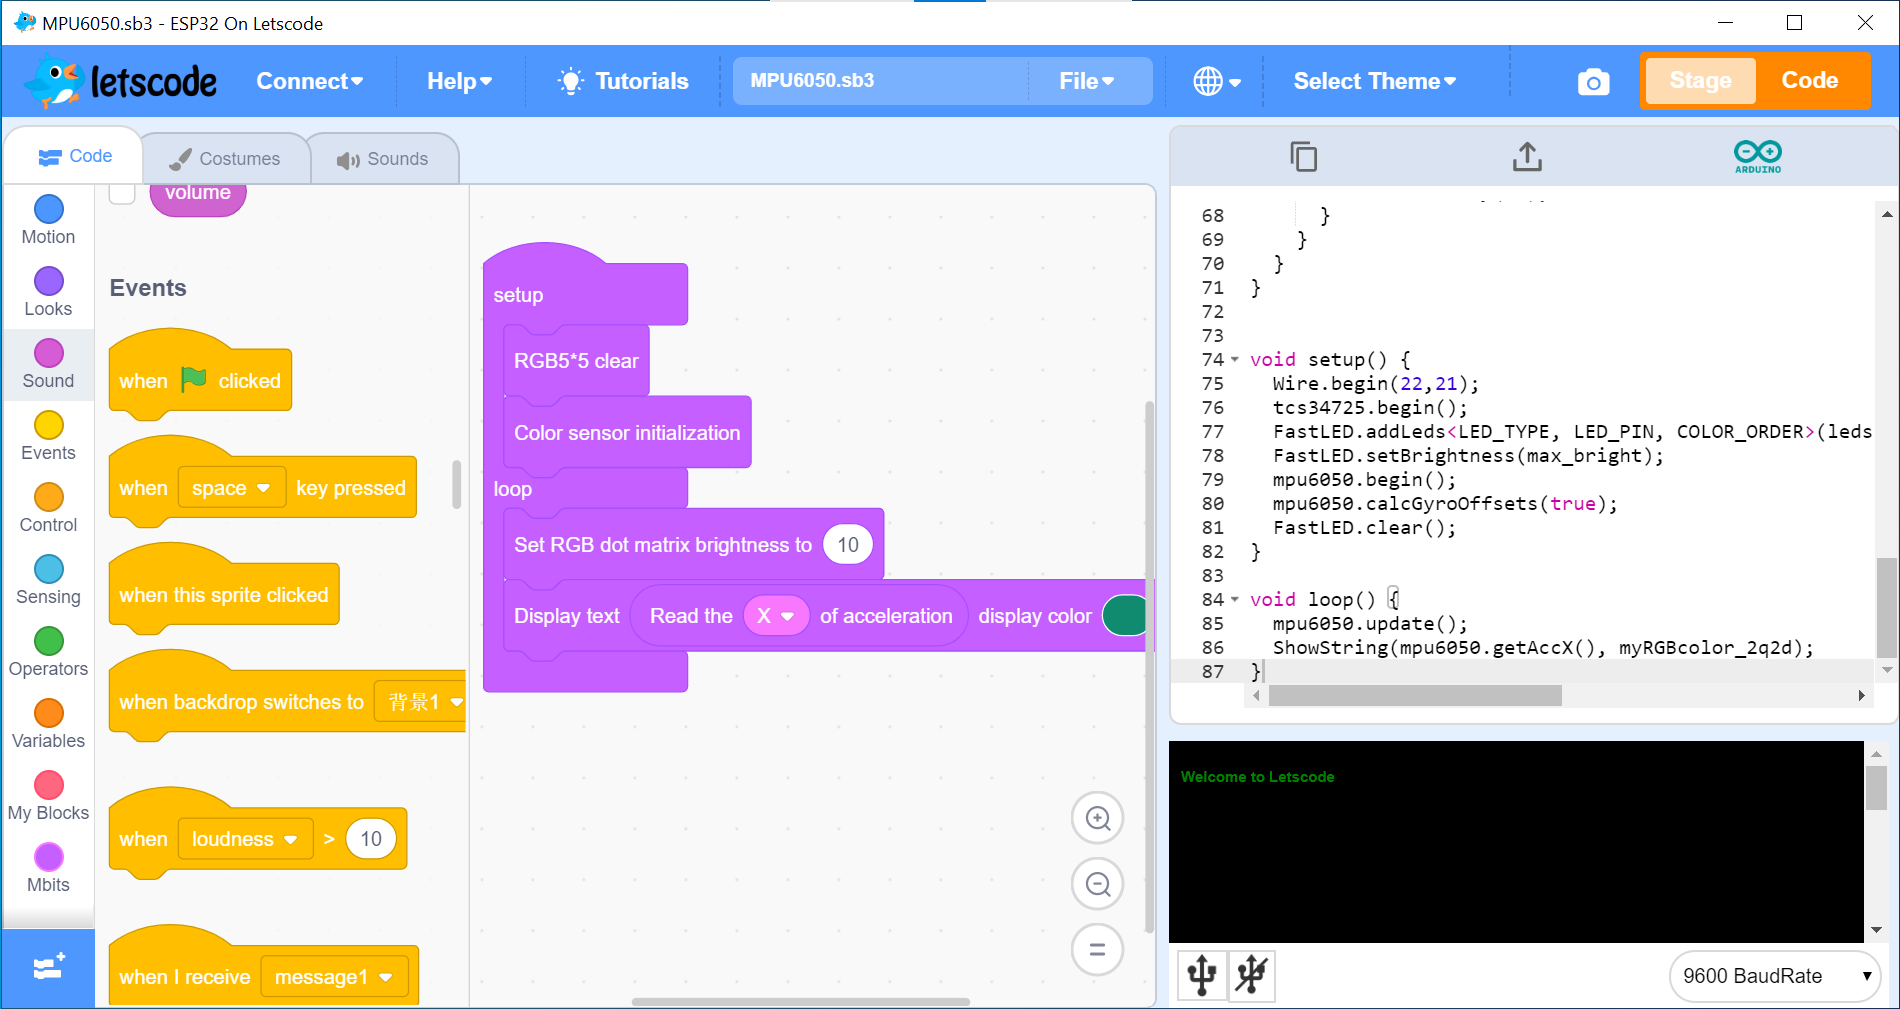Image resolution: width=1900 pixels, height=1009 pixels.
Task: Zoom out on the block workspace
Action: 1097,884
